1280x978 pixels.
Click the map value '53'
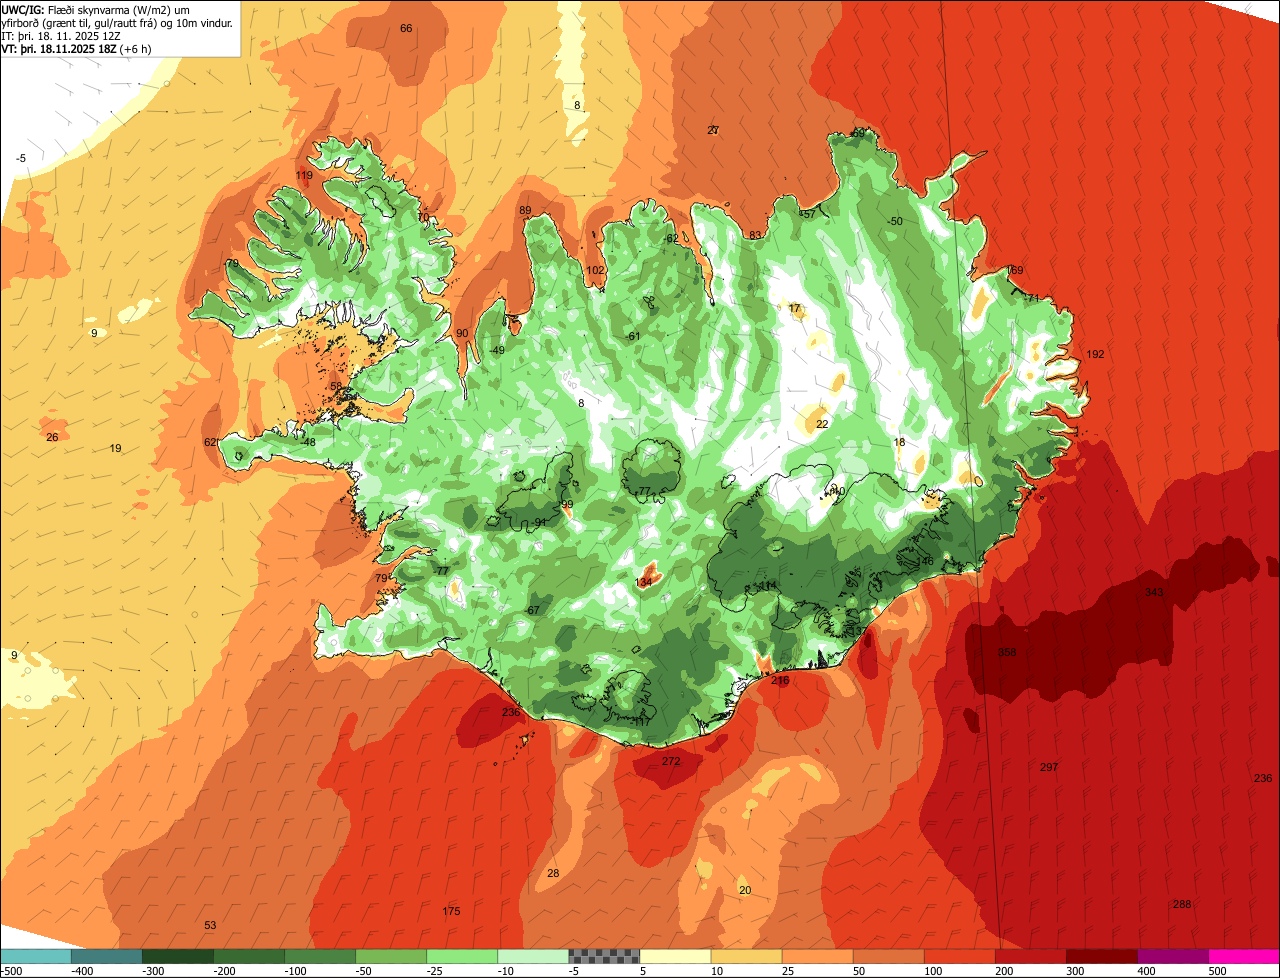pos(210,926)
